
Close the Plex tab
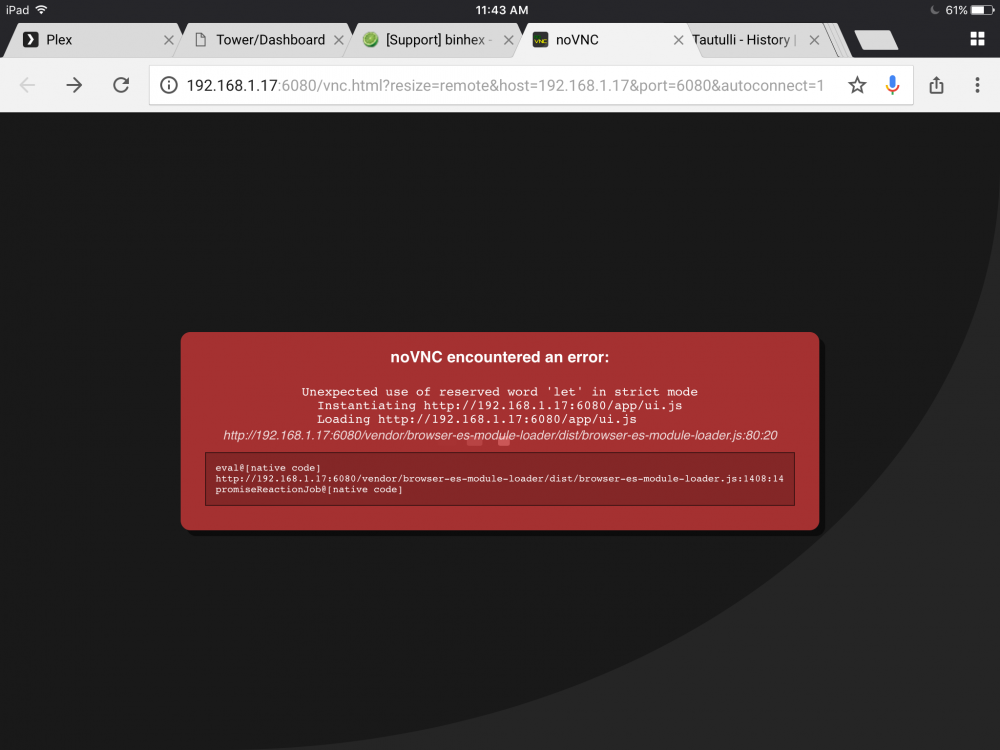pyautogui.click(x=168, y=40)
